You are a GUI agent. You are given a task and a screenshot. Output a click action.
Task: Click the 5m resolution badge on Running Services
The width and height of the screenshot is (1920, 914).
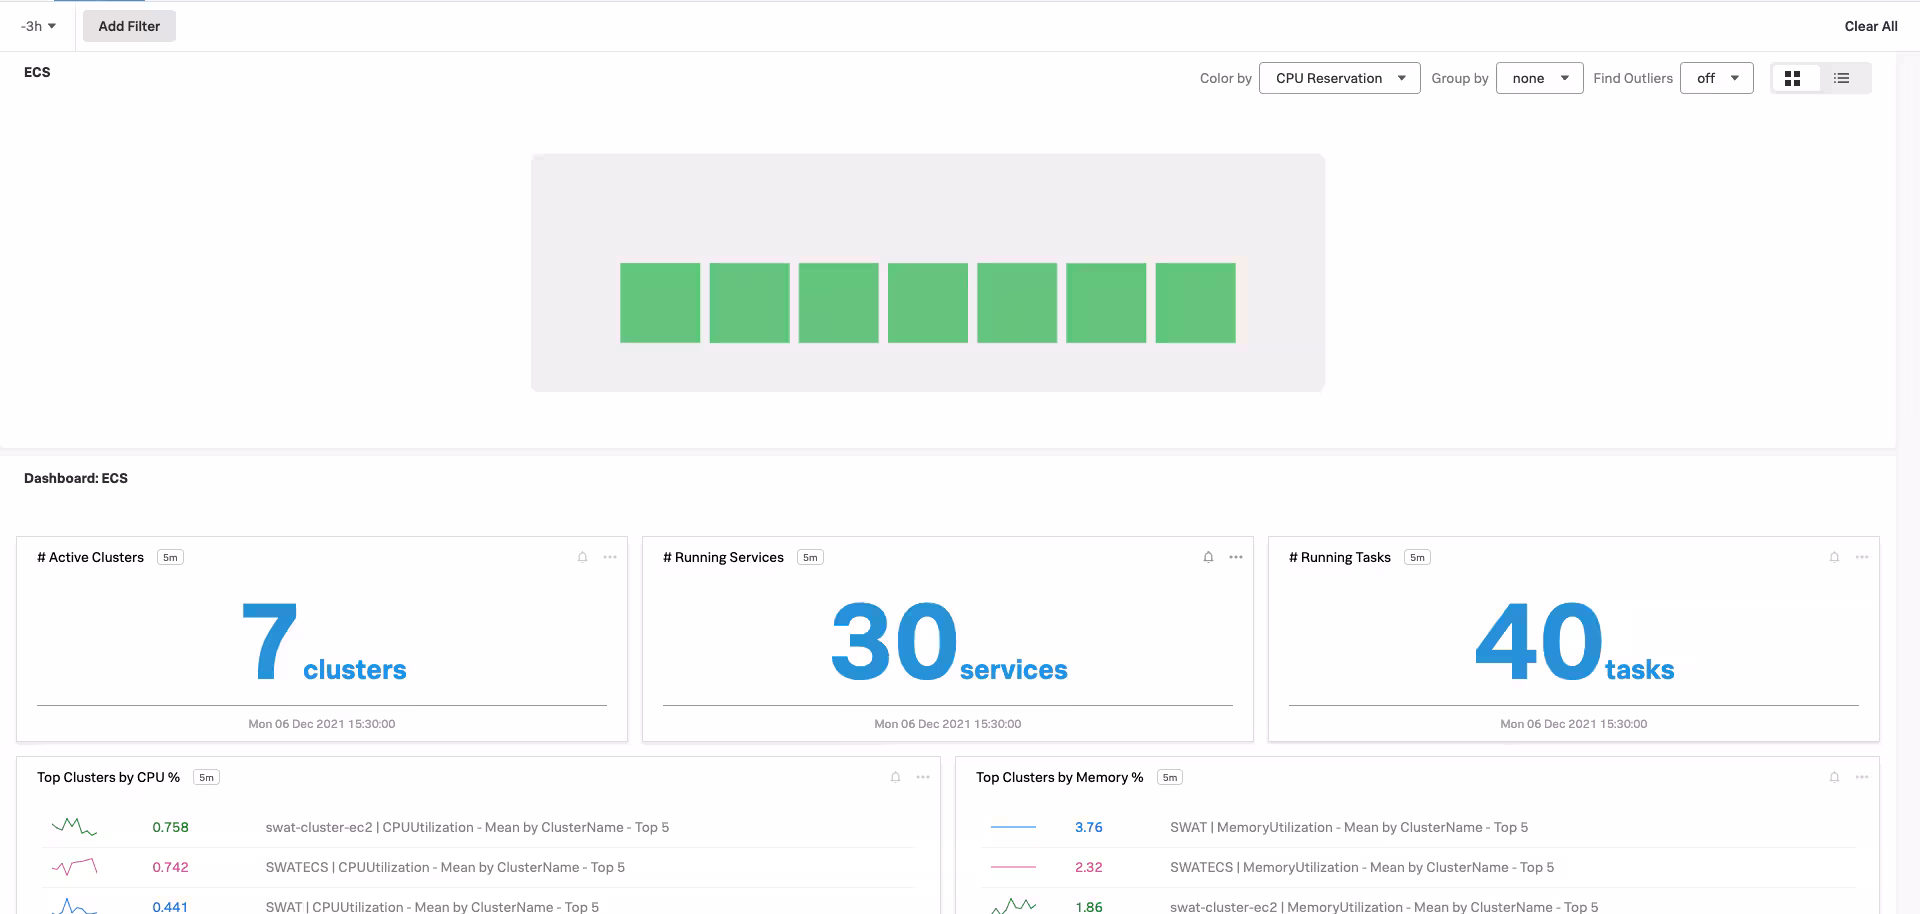click(809, 557)
